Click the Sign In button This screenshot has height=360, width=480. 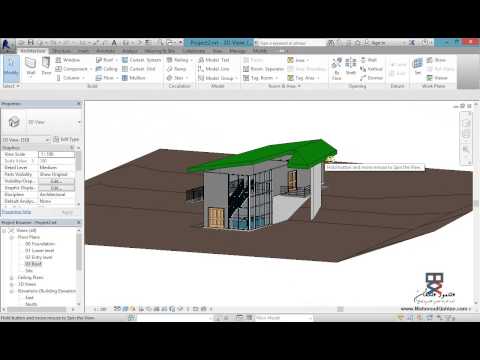(376, 43)
